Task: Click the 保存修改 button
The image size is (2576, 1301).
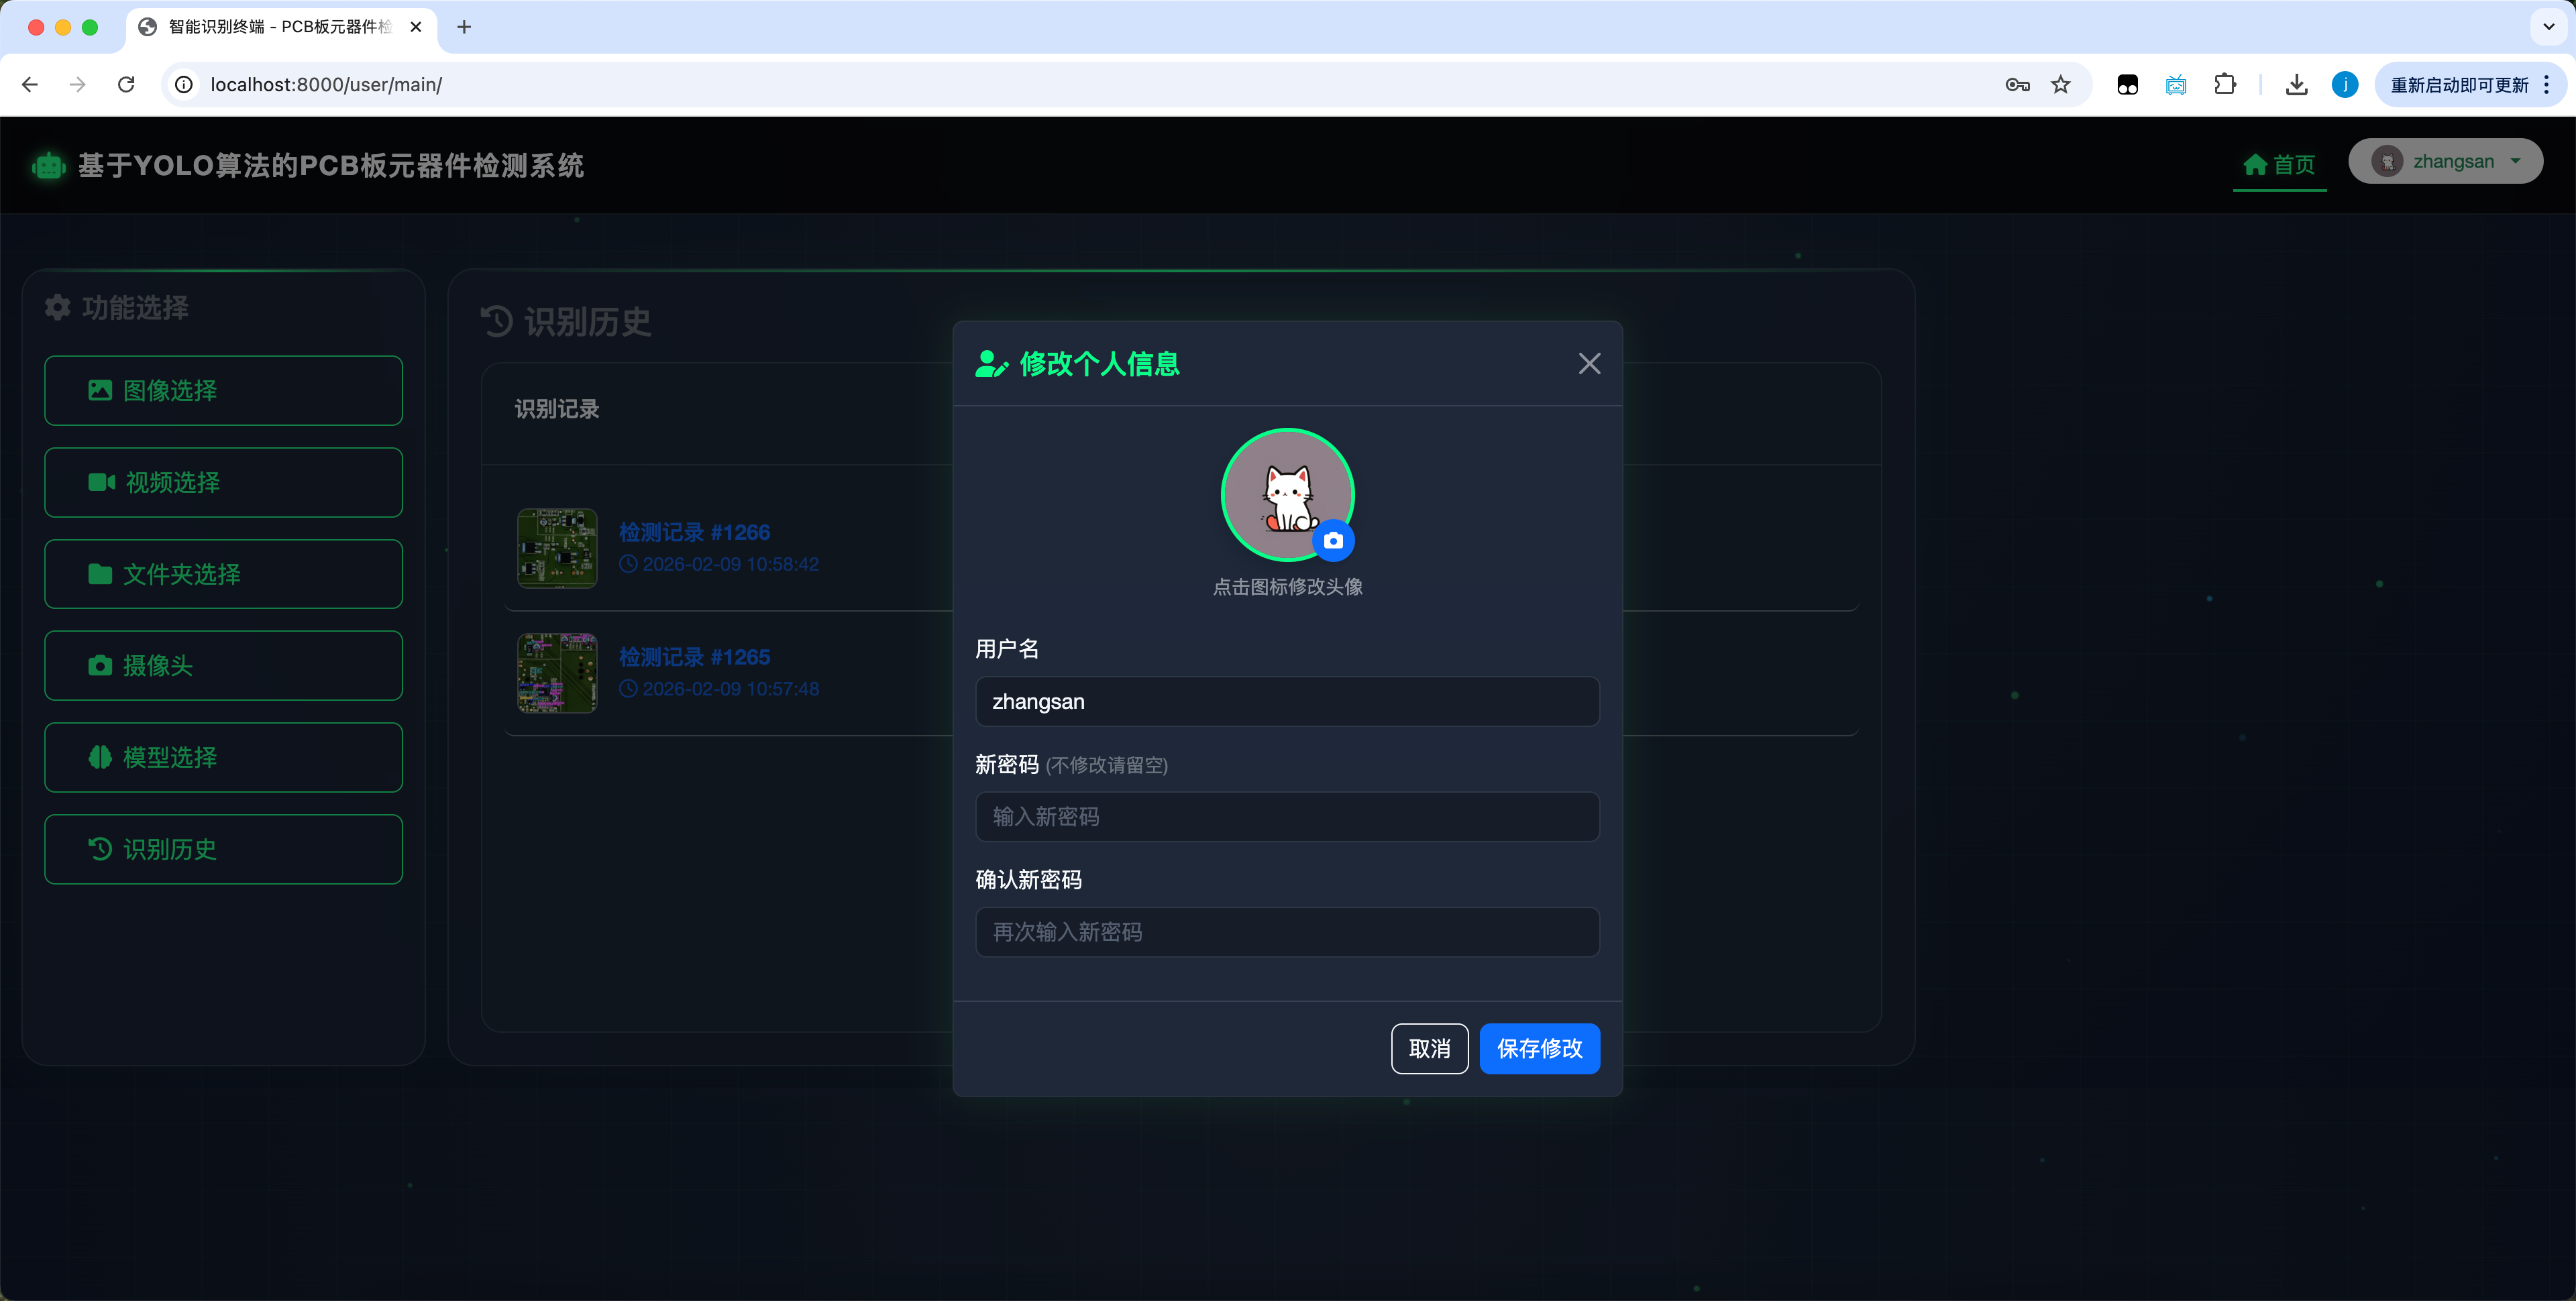Action: (1539, 1048)
